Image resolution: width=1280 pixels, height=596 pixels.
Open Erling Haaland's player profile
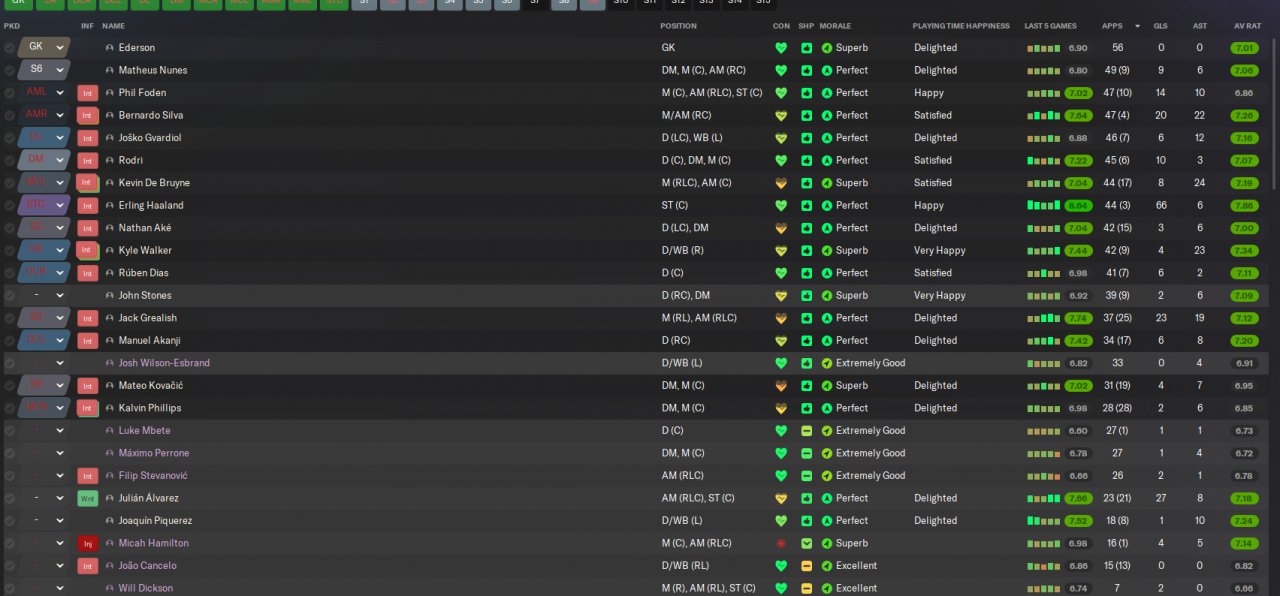coord(151,205)
